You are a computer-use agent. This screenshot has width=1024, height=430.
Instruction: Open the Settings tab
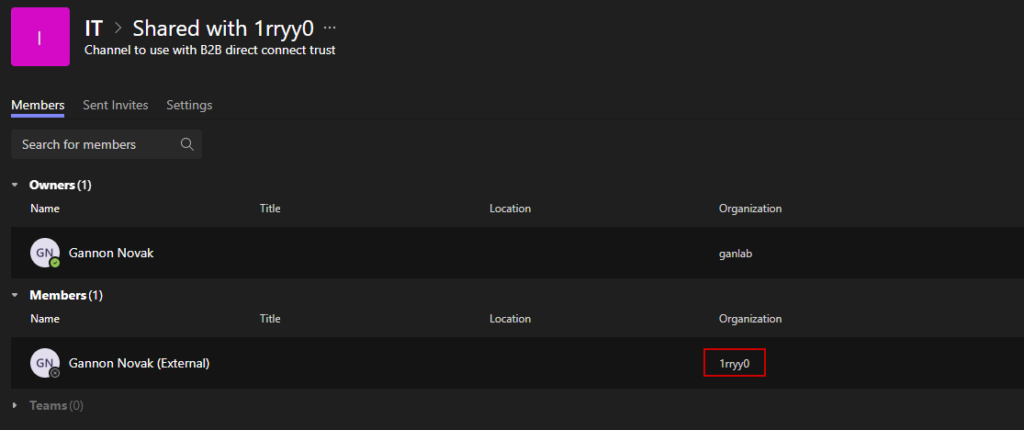[189, 105]
